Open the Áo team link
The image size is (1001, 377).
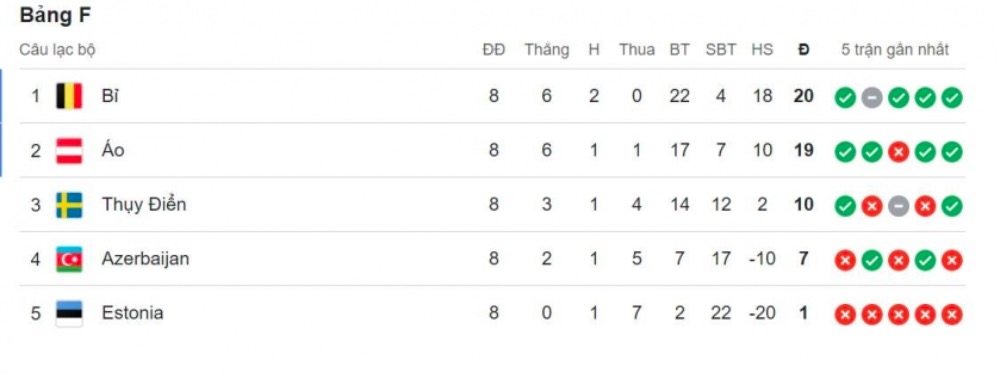[113, 151]
